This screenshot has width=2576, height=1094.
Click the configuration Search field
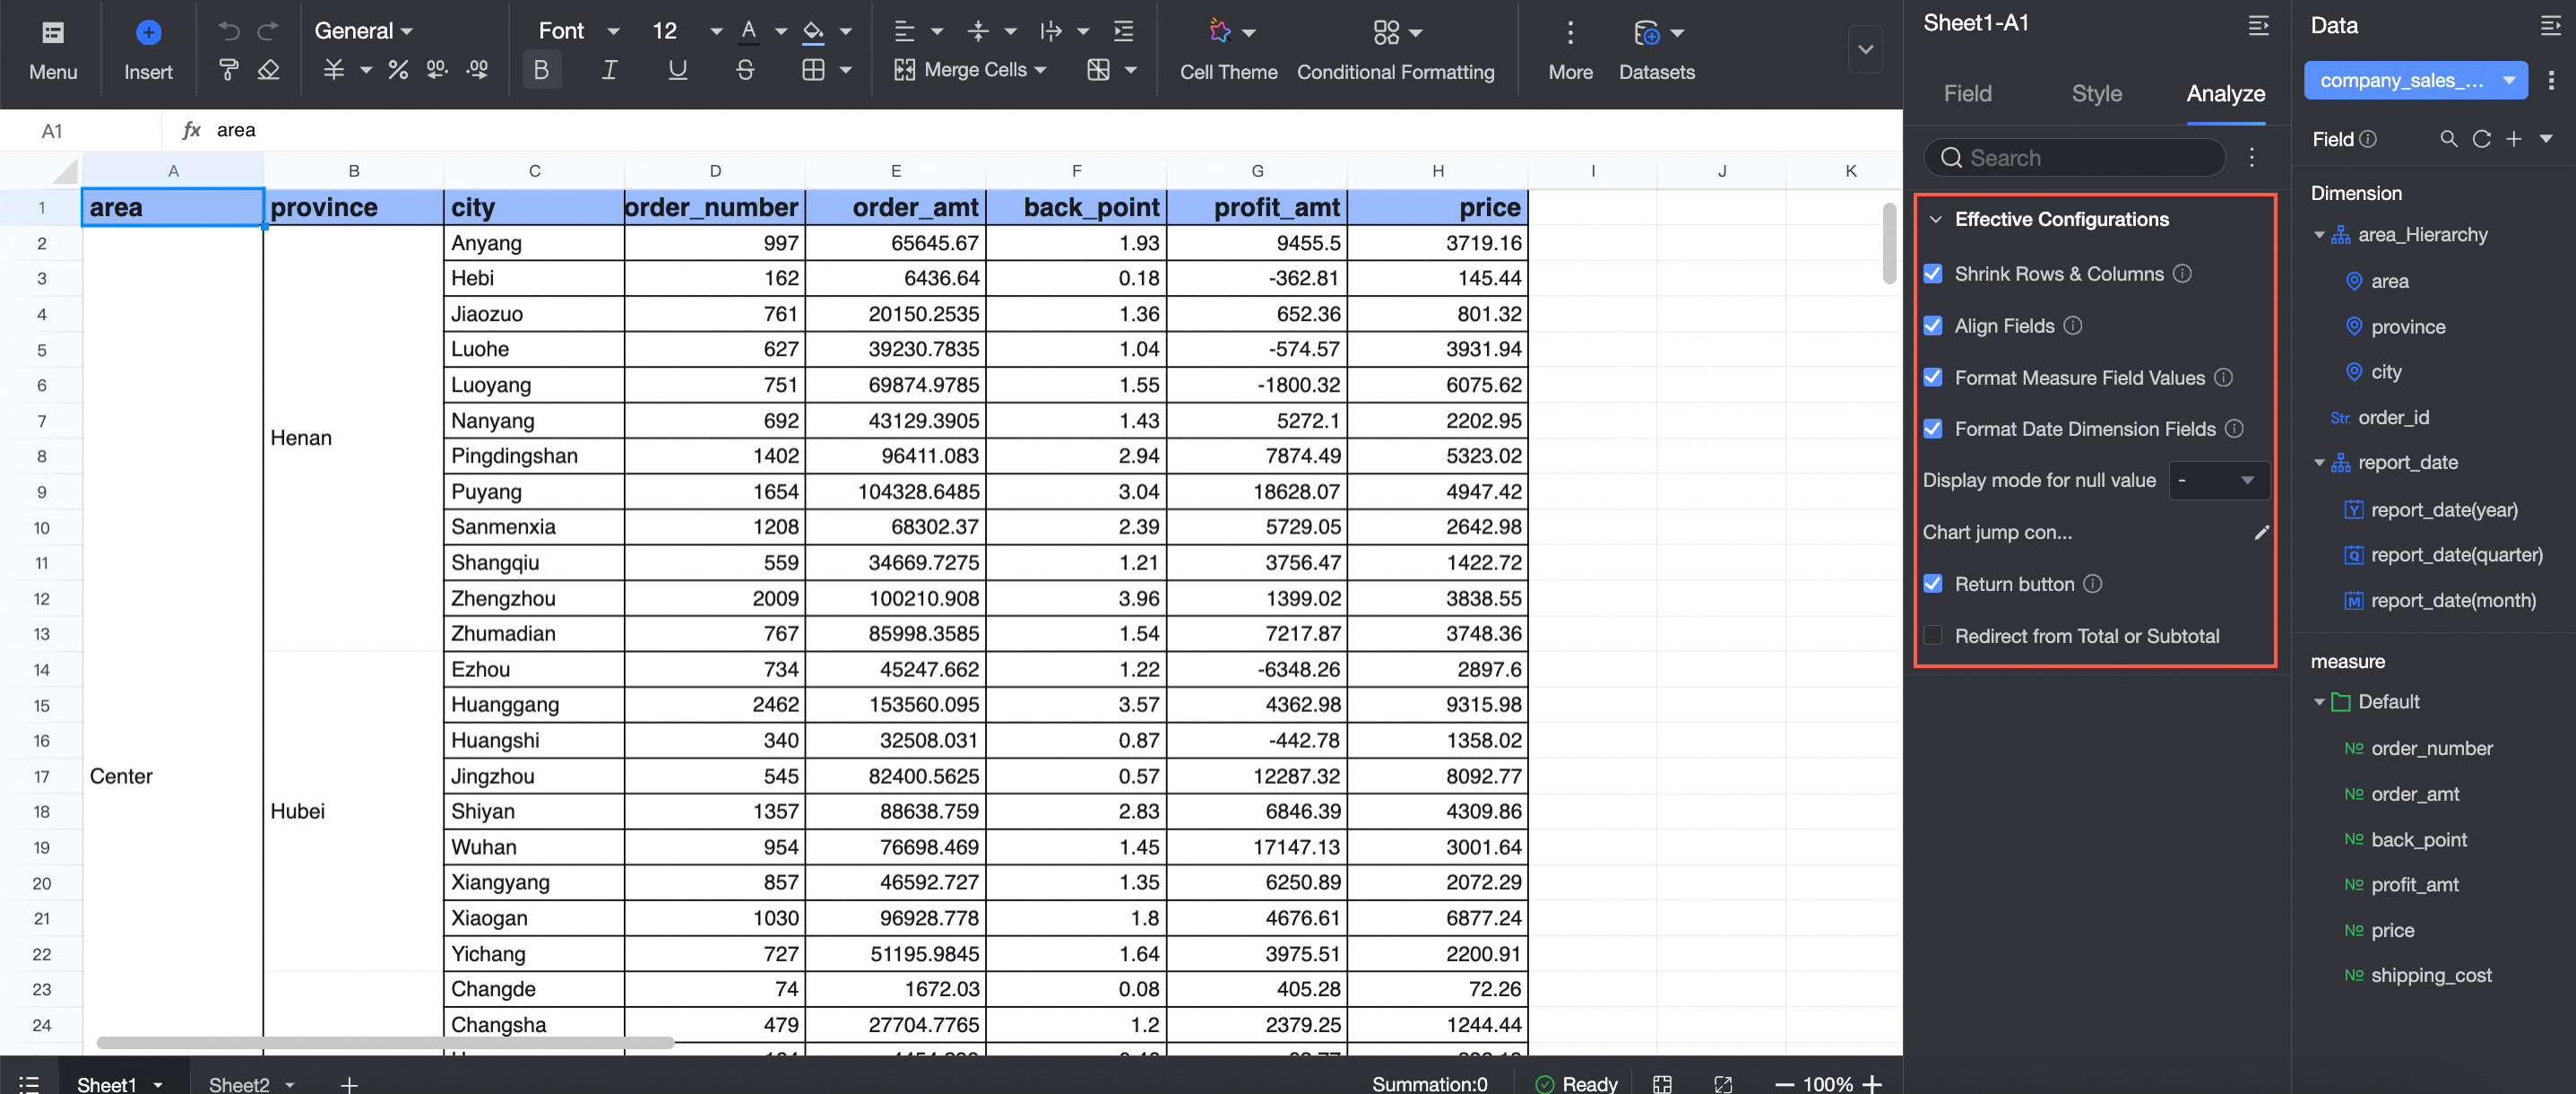tap(2075, 157)
